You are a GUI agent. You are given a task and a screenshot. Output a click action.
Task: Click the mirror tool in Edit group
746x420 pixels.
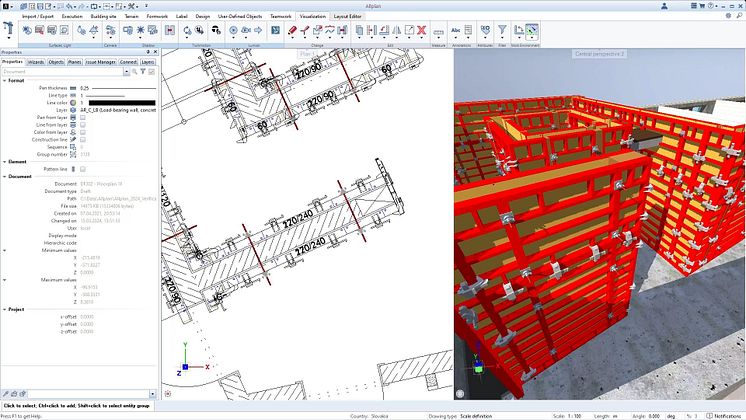point(396,30)
